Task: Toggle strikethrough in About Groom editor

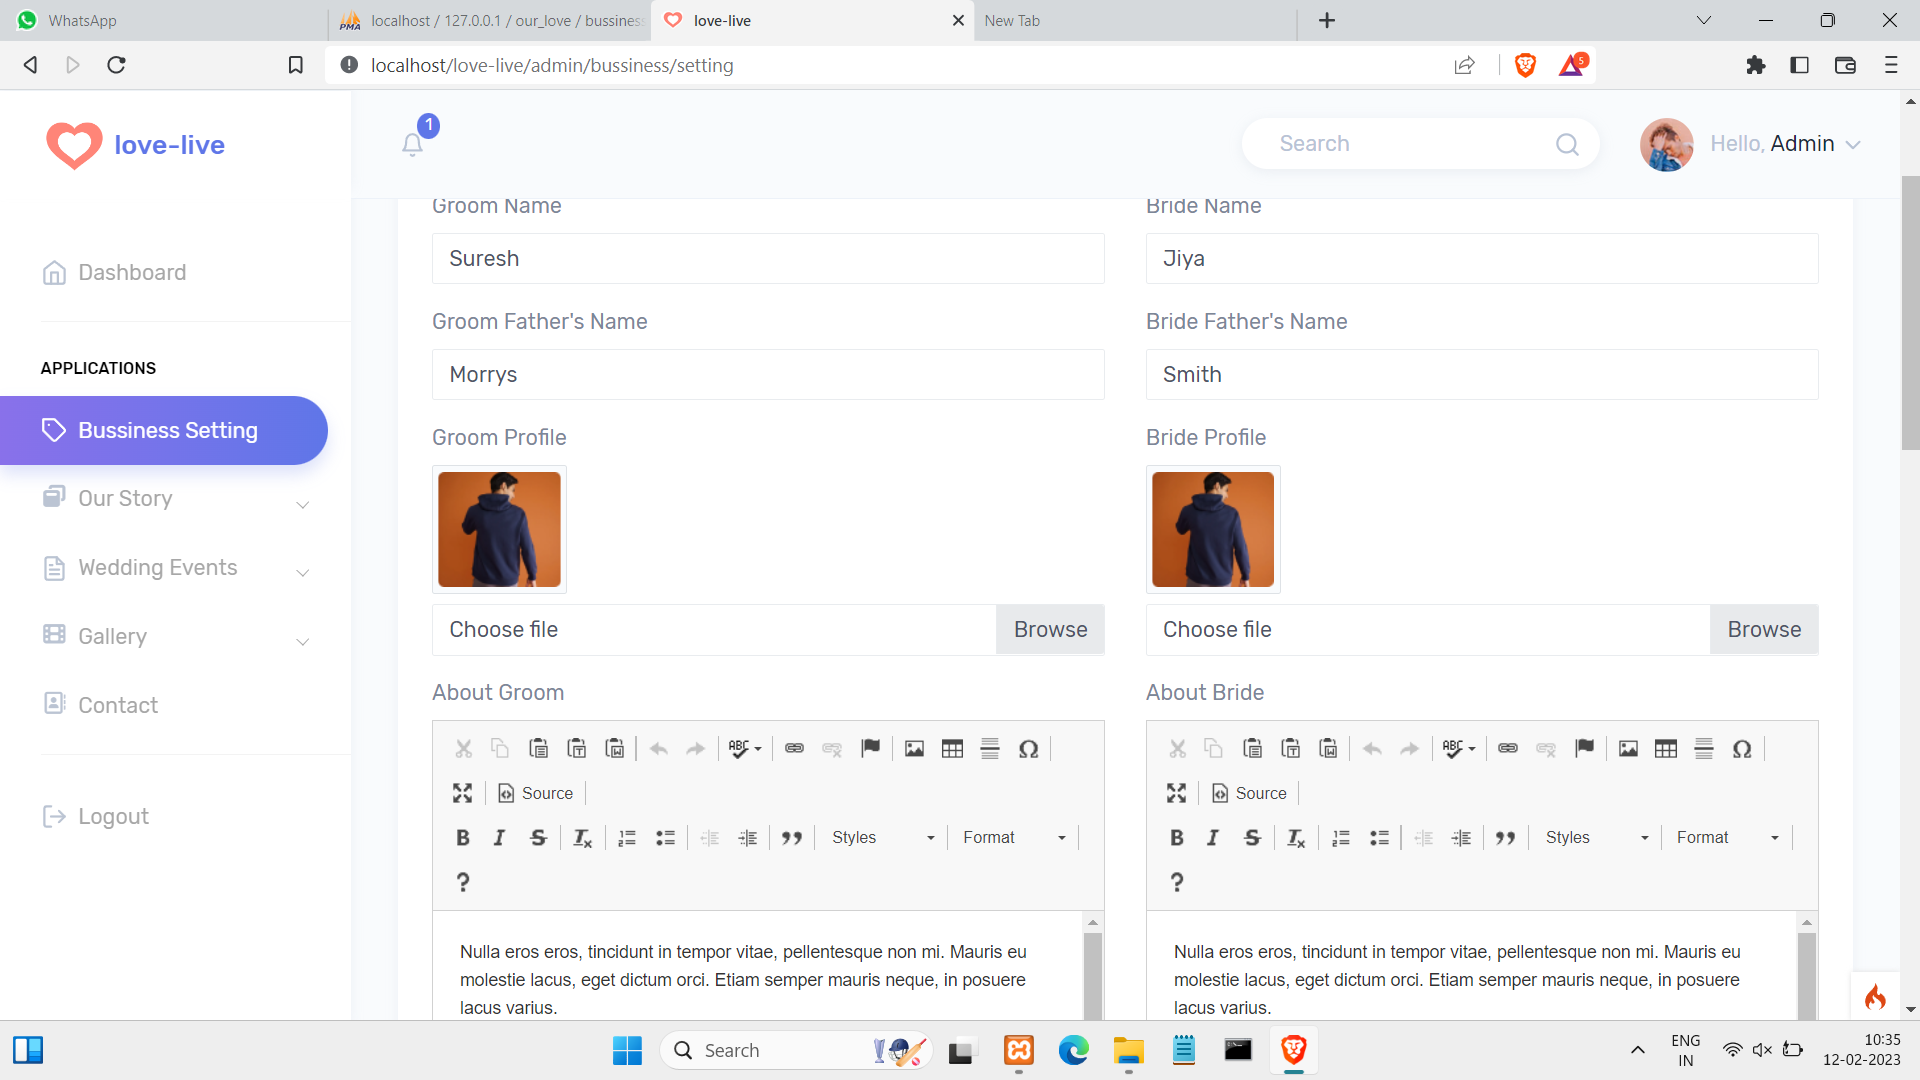Action: point(538,838)
